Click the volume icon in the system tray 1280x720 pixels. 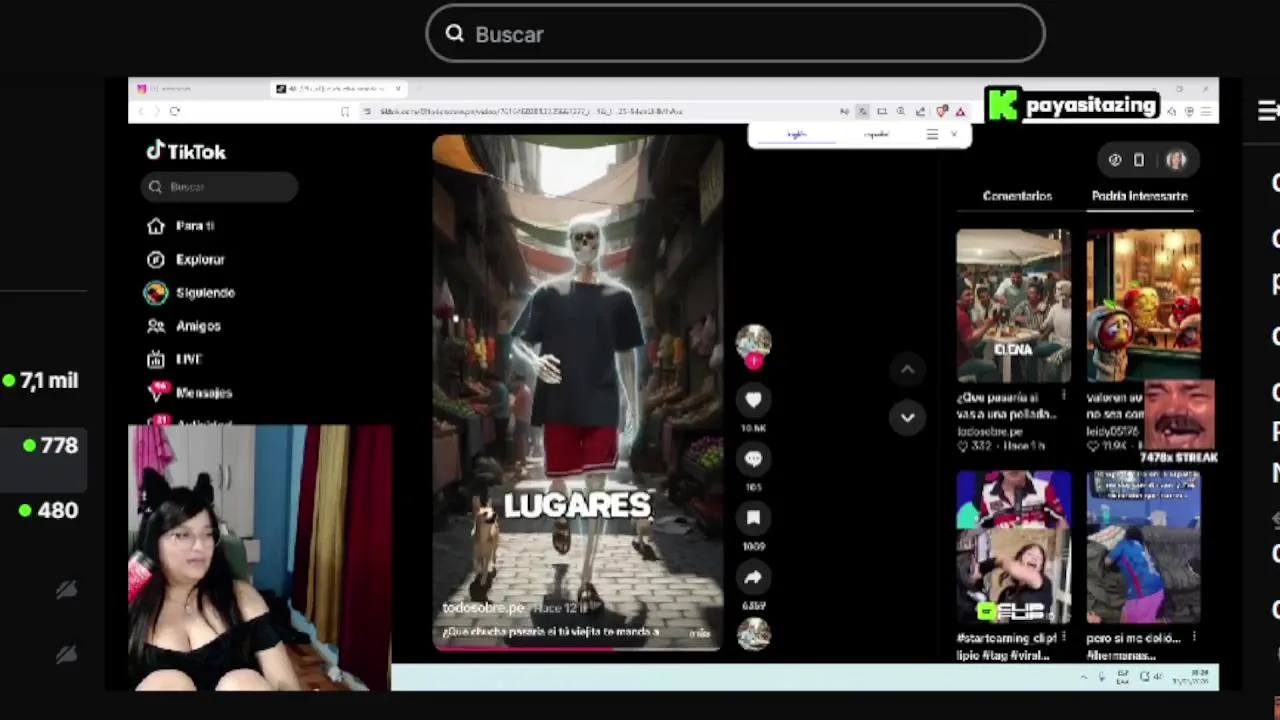click(x=1157, y=677)
